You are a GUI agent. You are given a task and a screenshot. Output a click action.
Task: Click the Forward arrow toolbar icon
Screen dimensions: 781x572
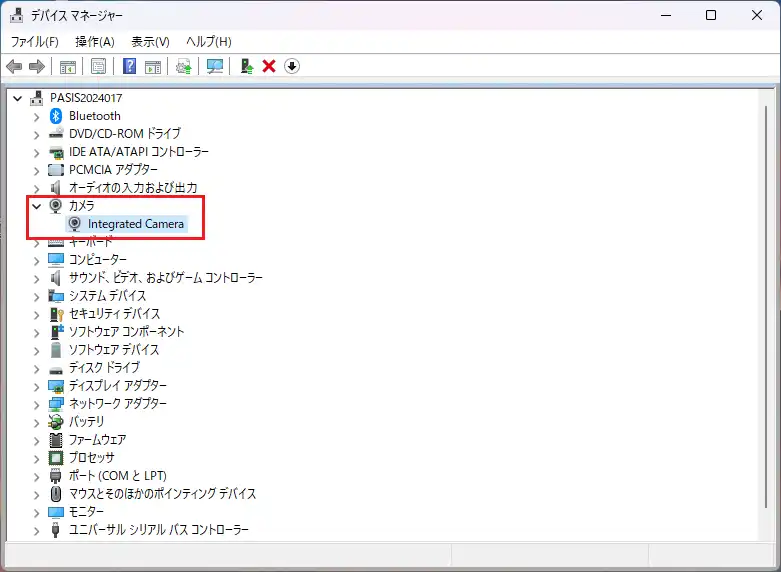(x=37, y=66)
